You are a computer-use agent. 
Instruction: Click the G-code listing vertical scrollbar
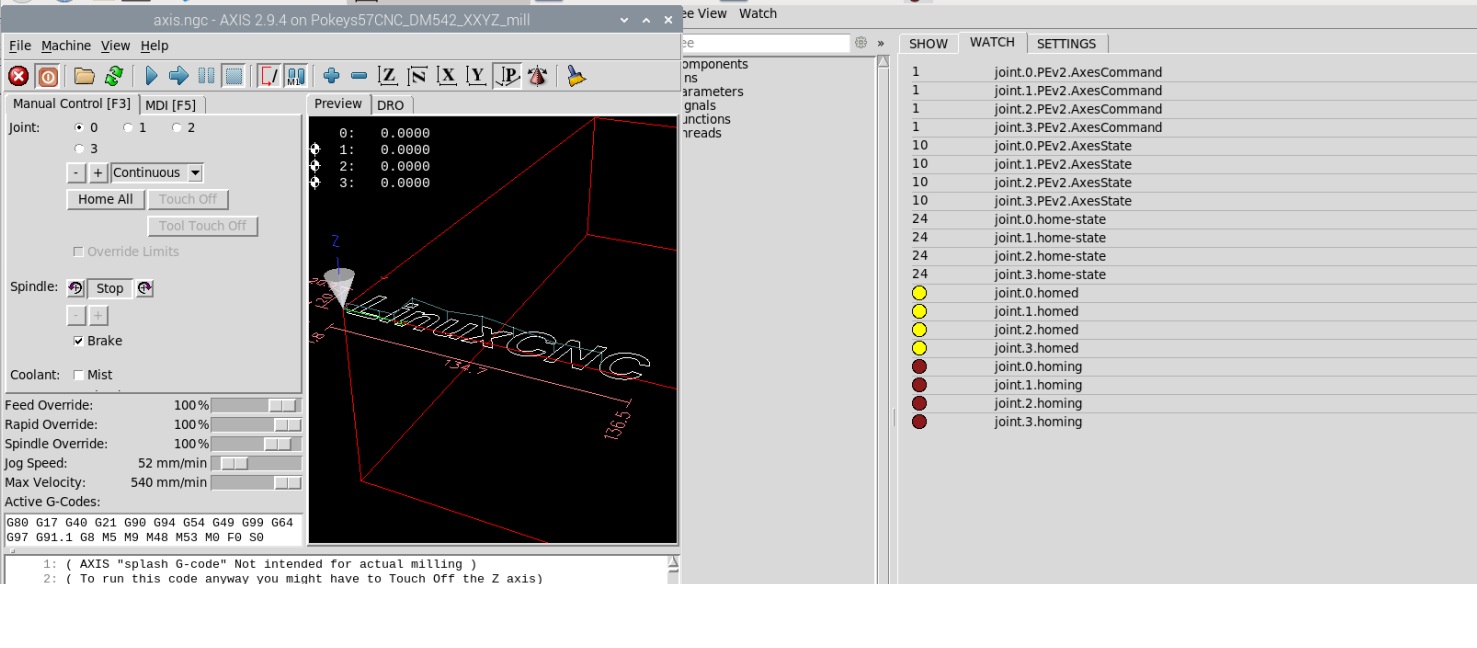pos(673,569)
